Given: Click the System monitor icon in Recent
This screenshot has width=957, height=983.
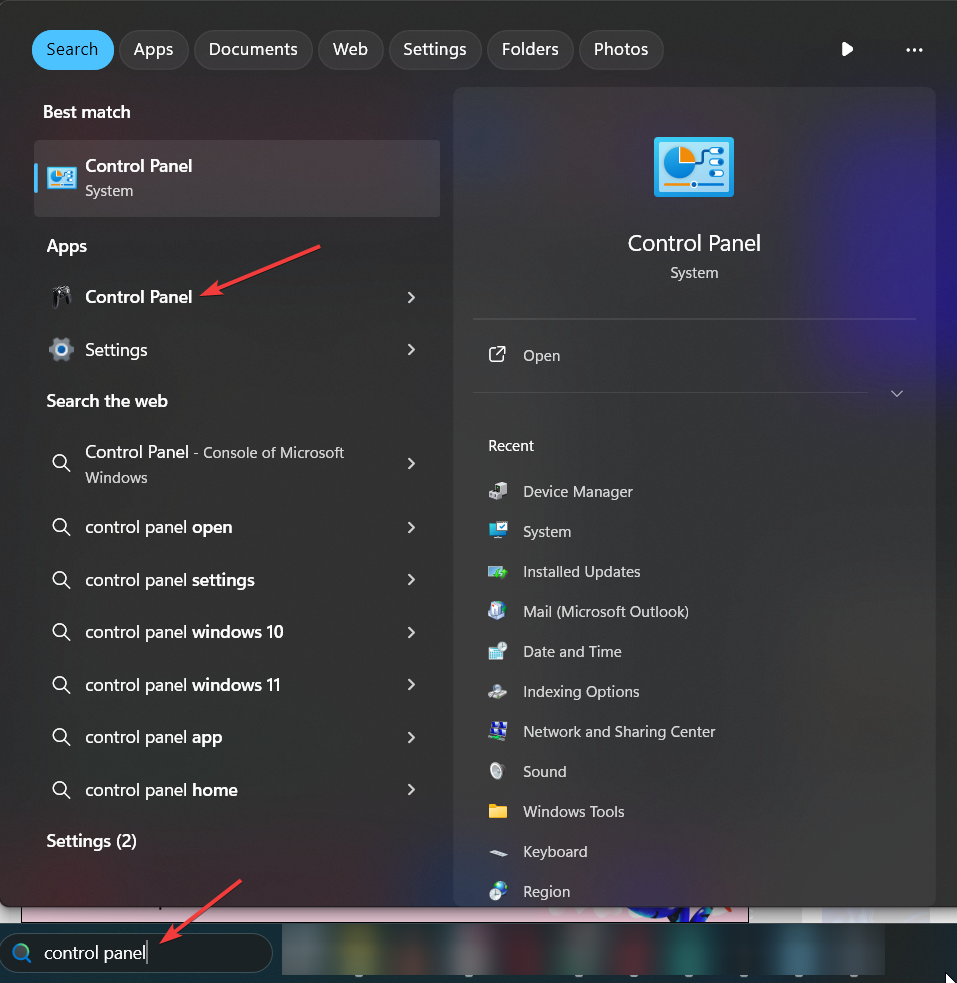Looking at the screenshot, I should pos(498,531).
